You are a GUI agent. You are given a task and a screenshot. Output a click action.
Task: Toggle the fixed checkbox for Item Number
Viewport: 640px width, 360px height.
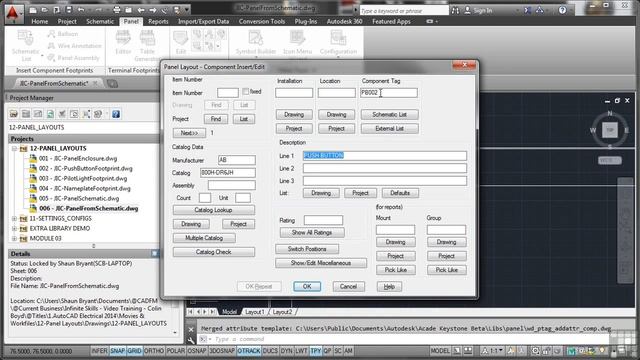pyautogui.click(x=245, y=91)
